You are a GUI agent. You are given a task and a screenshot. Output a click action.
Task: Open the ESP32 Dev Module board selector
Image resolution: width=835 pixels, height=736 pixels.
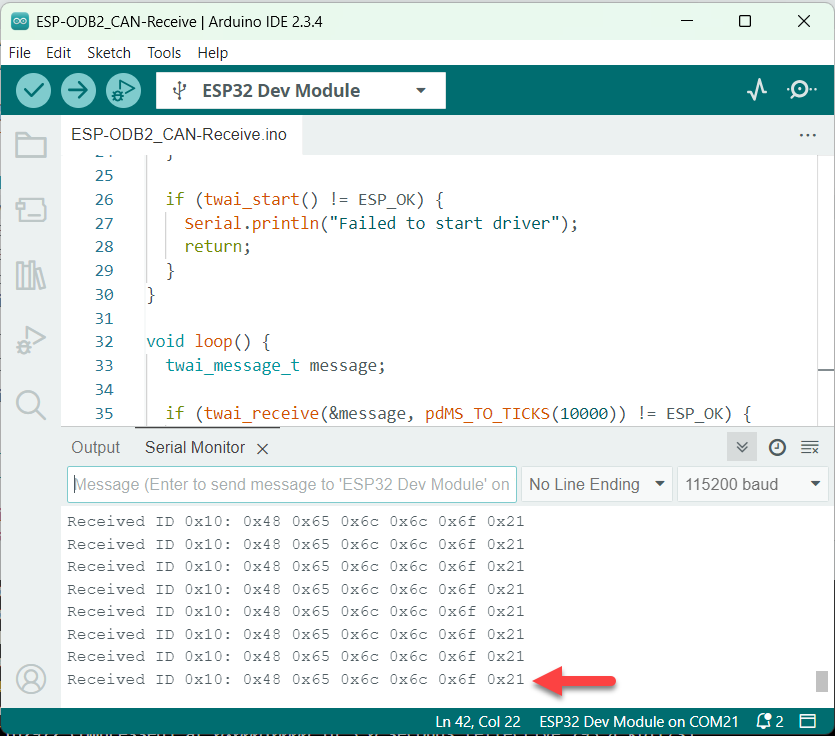click(301, 91)
